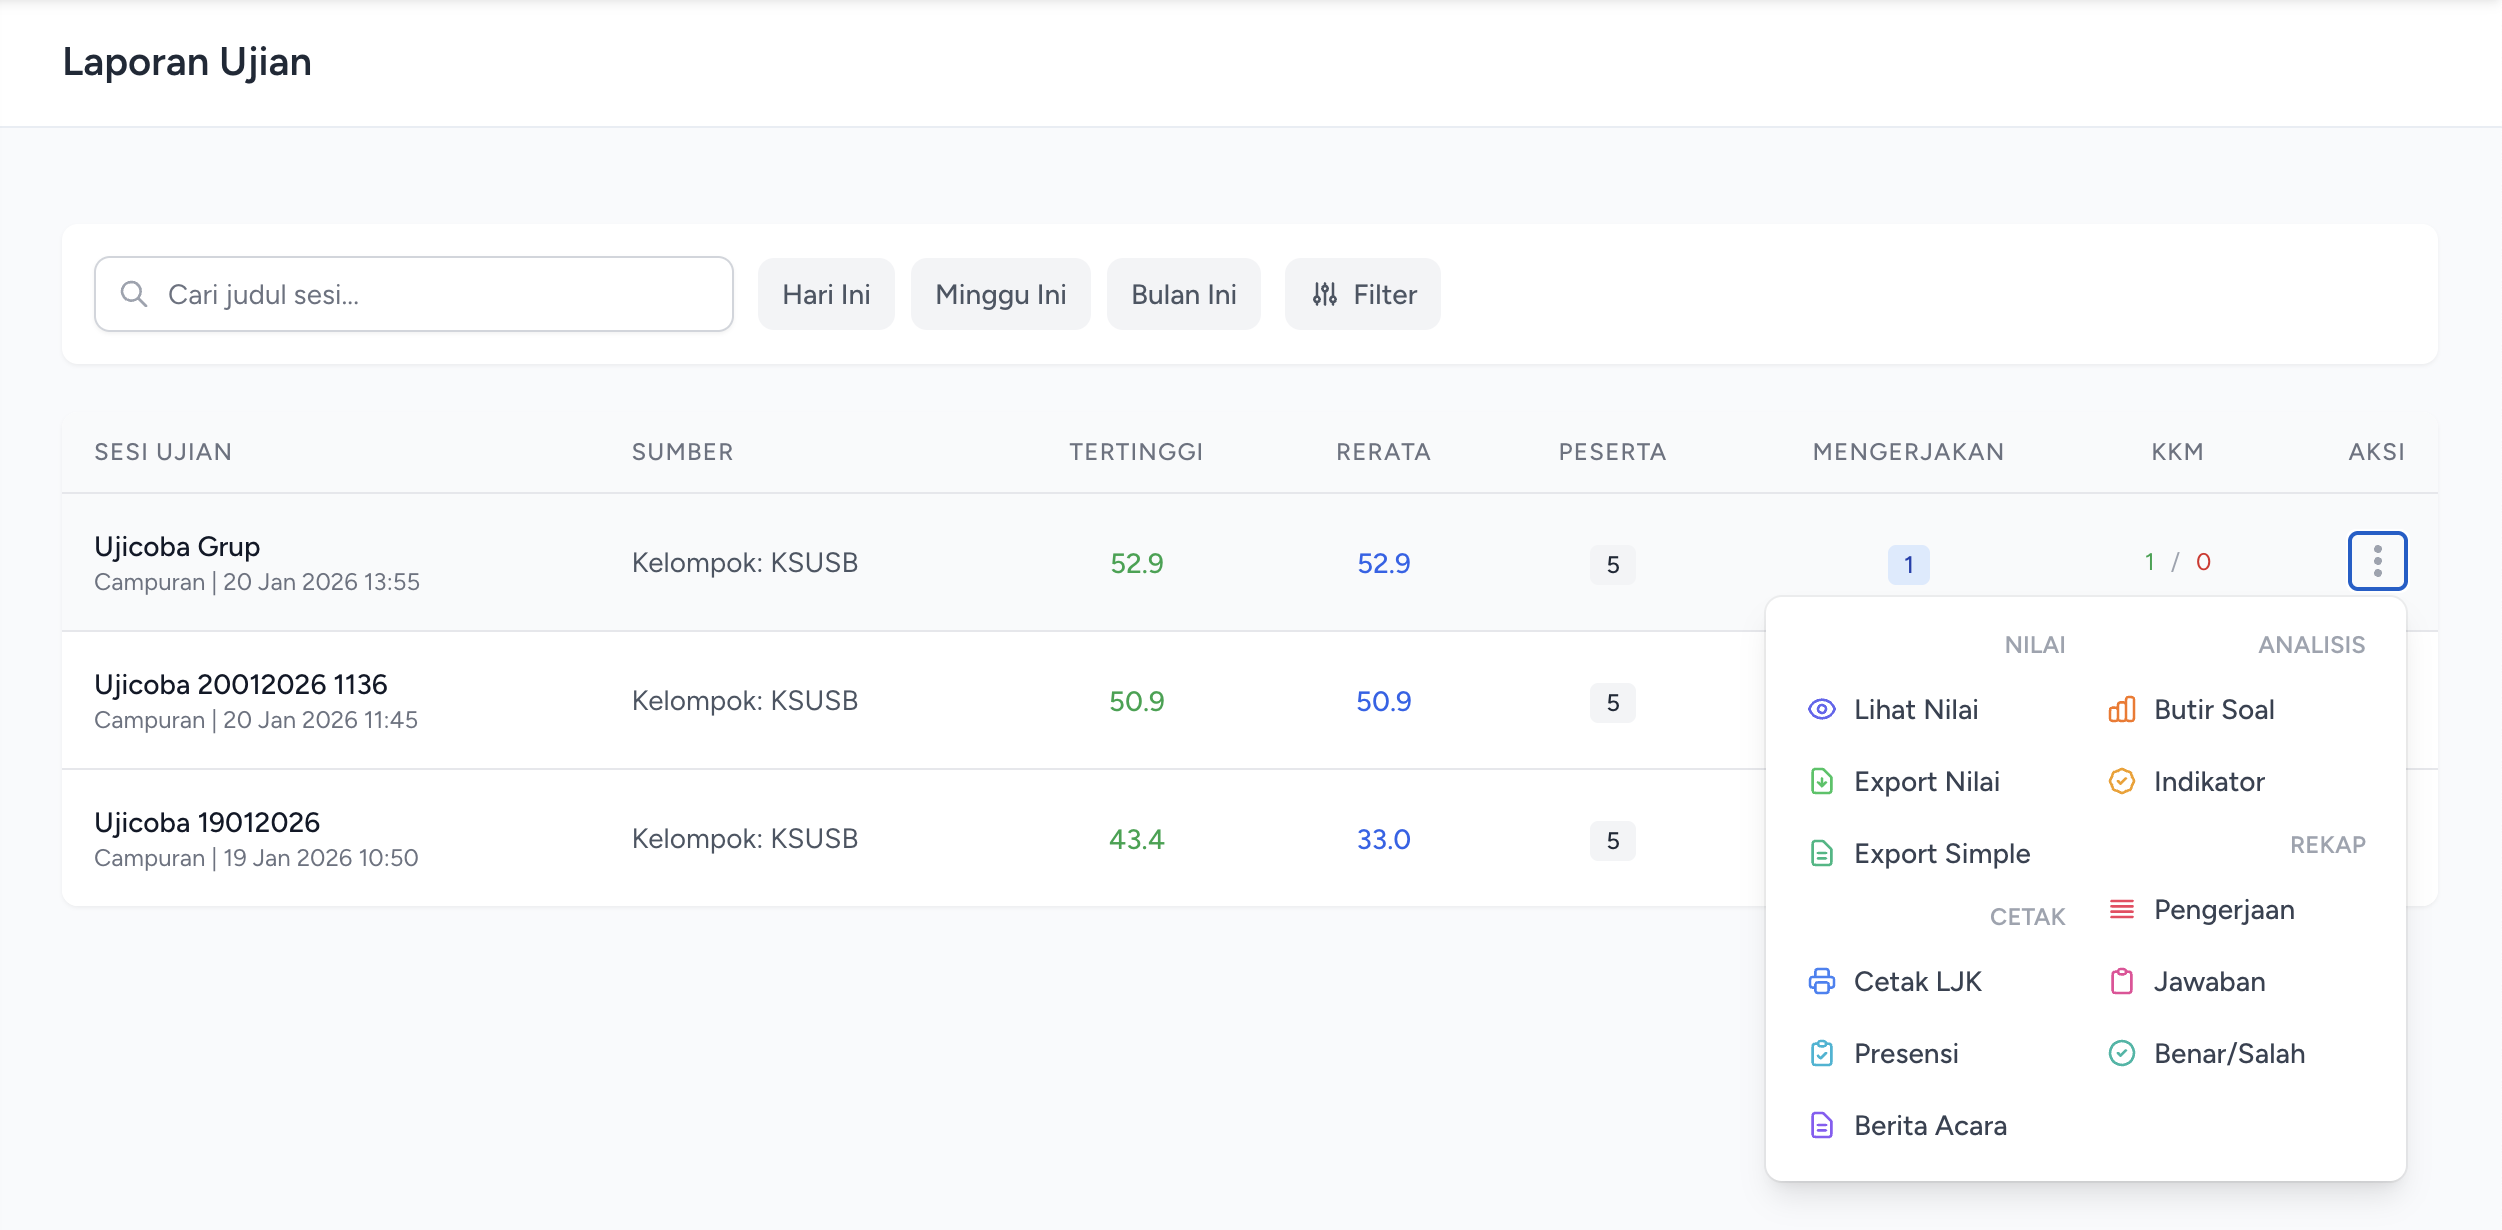Click the Export Simple document icon
The image size is (2502, 1230).
[x=1822, y=854]
